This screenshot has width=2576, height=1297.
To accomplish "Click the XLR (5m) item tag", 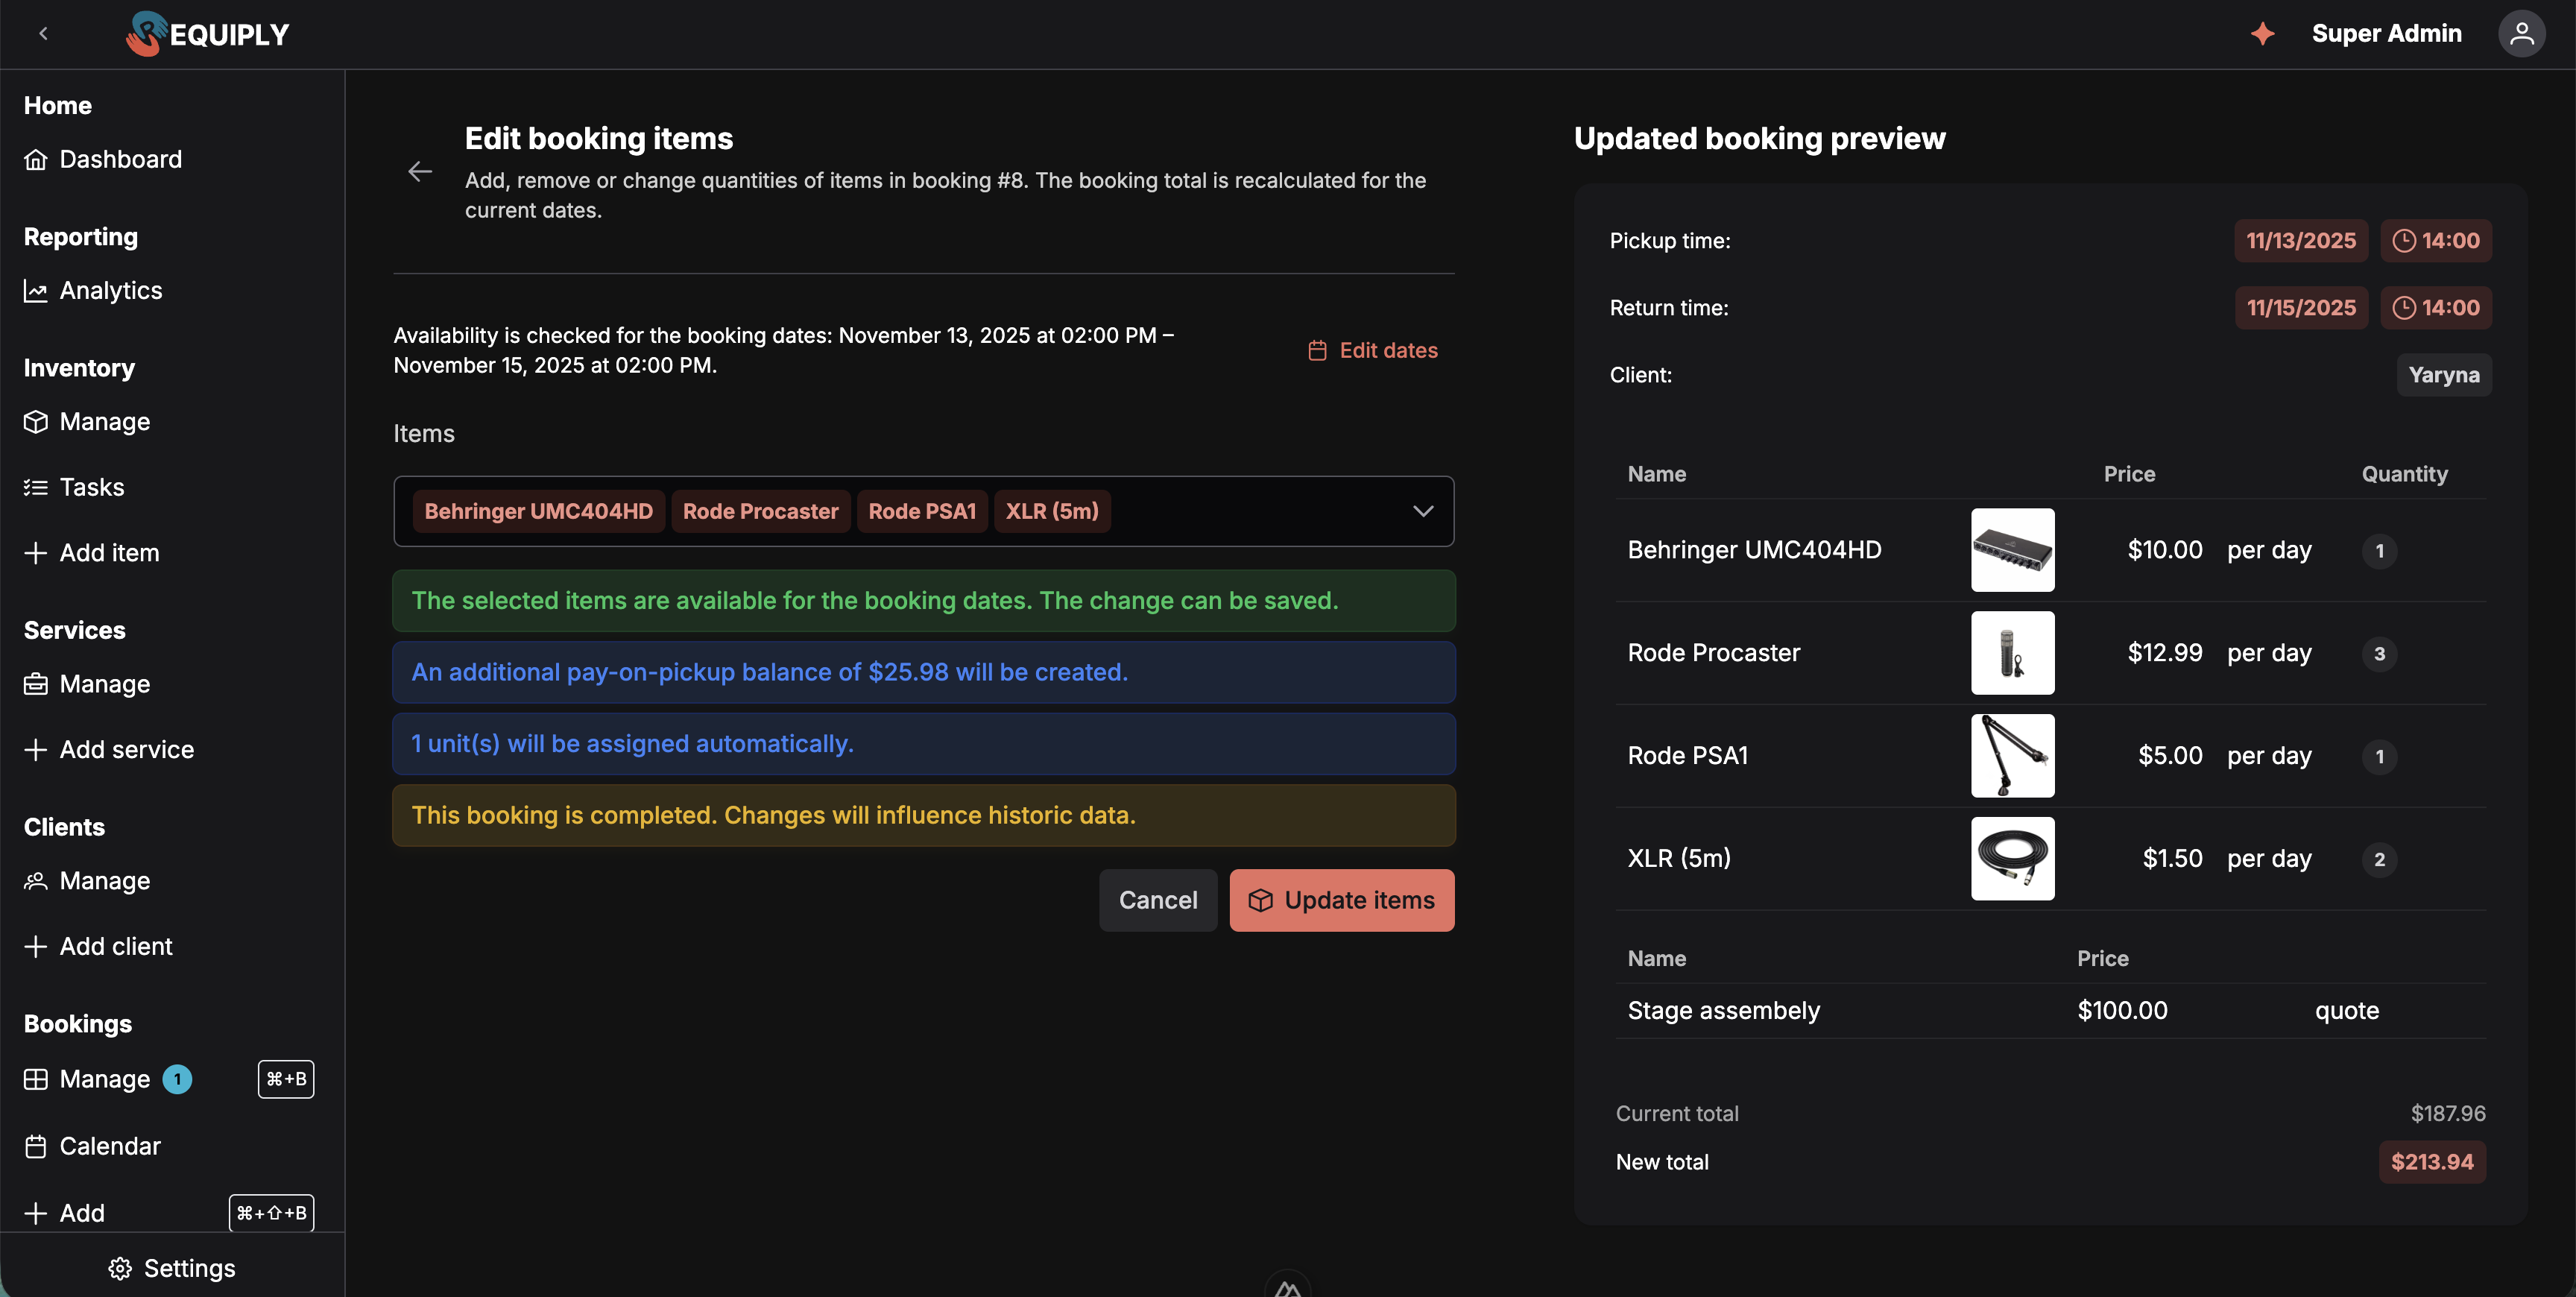I will point(1052,511).
